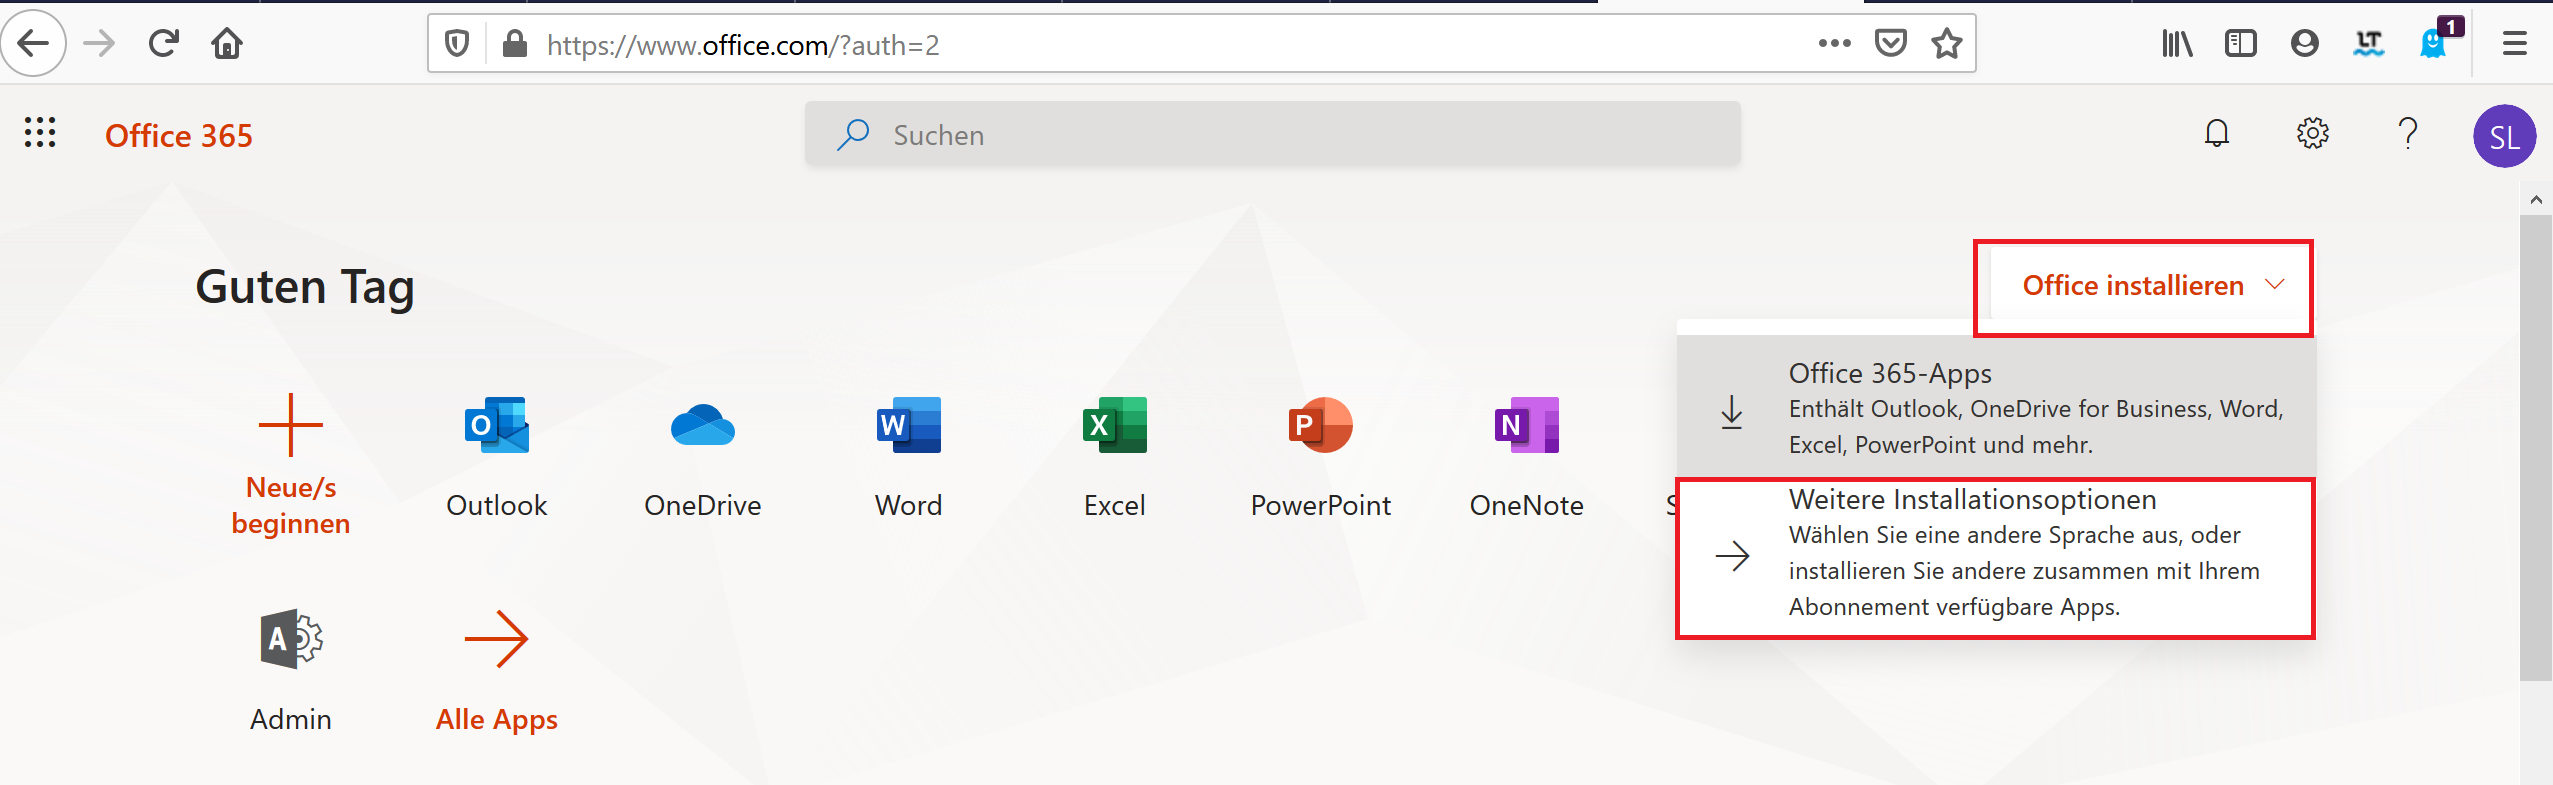Focus the Suchen search field
Image resolution: width=2553 pixels, height=785 pixels.
(x=1272, y=134)
